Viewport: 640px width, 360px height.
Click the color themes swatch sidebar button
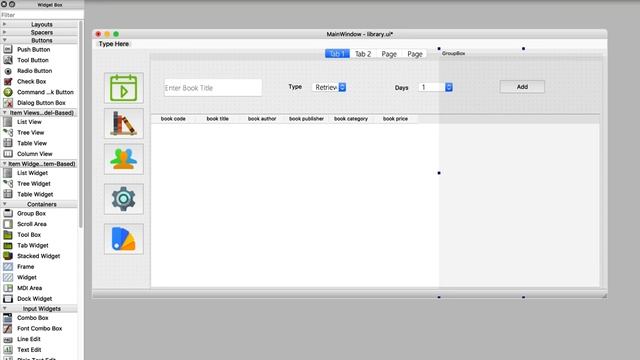(x=124, y=239)
